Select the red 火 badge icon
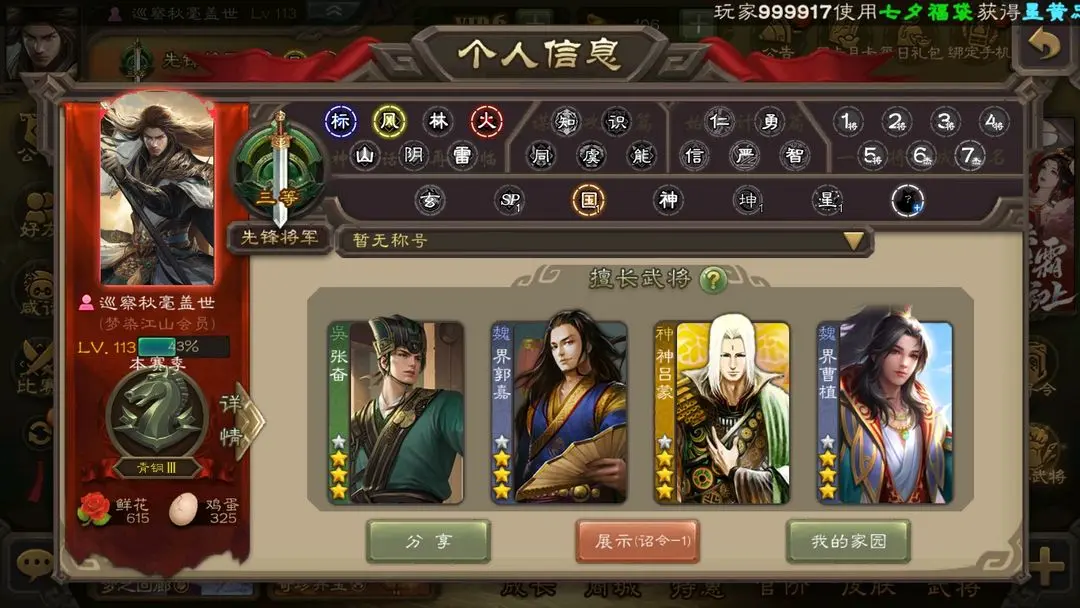This screenshot has height=608, width=1080. [486, 122]
